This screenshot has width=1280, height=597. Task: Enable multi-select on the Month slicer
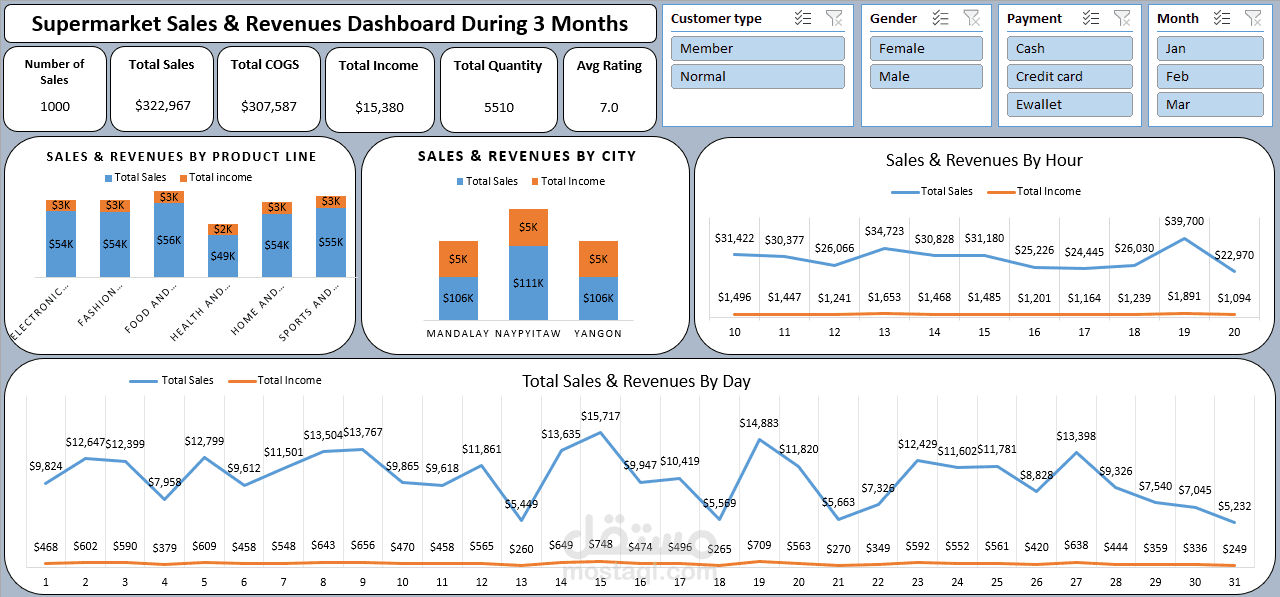pyautogui.click(x=1221, y=17)
